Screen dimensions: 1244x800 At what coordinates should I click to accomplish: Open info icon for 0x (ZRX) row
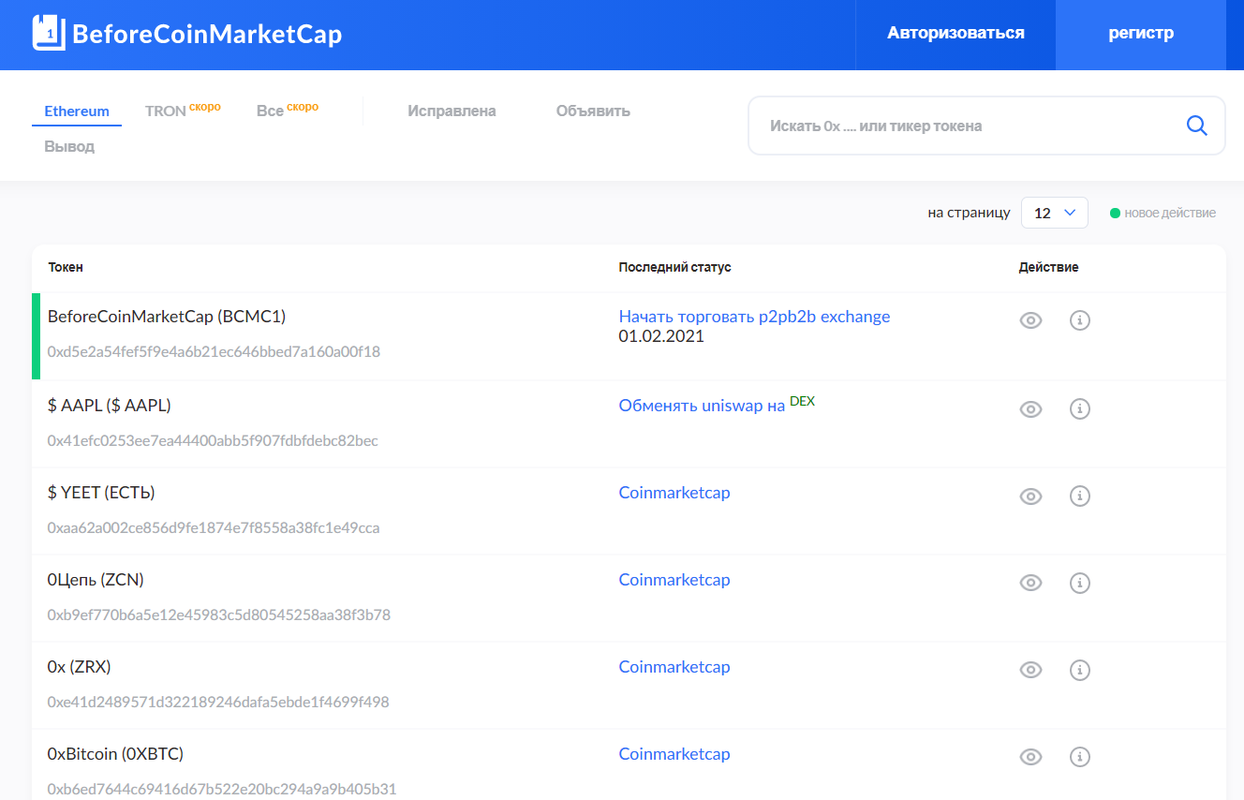point(1079,669)
